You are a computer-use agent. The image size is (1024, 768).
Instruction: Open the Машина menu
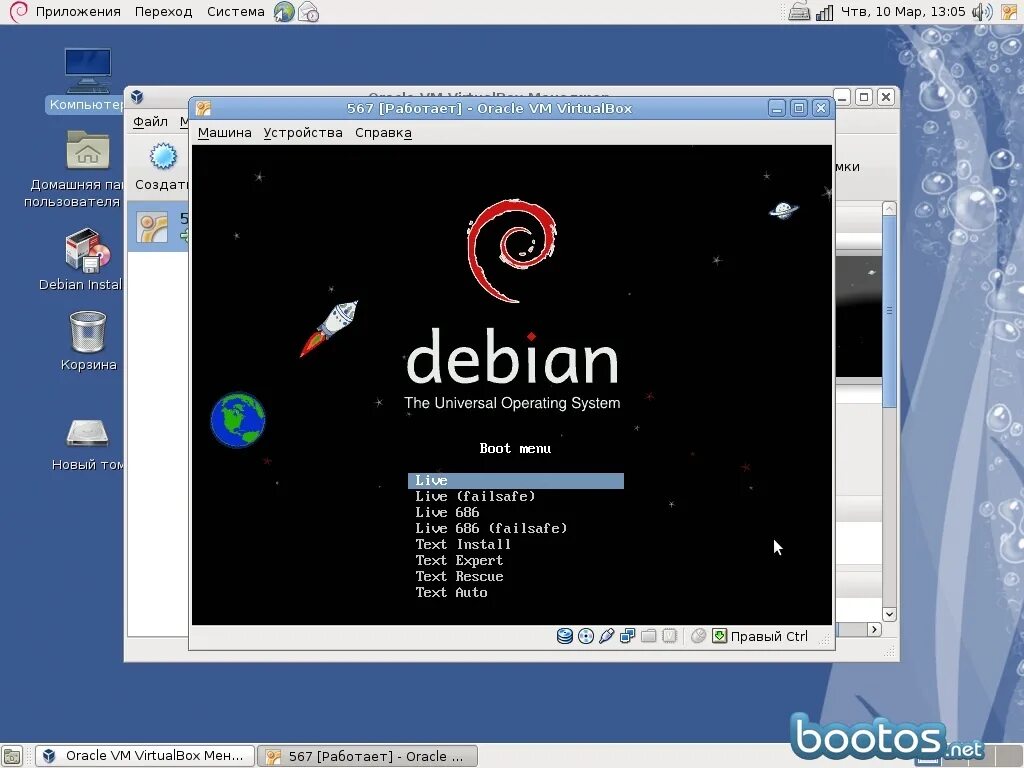[x=225, y=133]
